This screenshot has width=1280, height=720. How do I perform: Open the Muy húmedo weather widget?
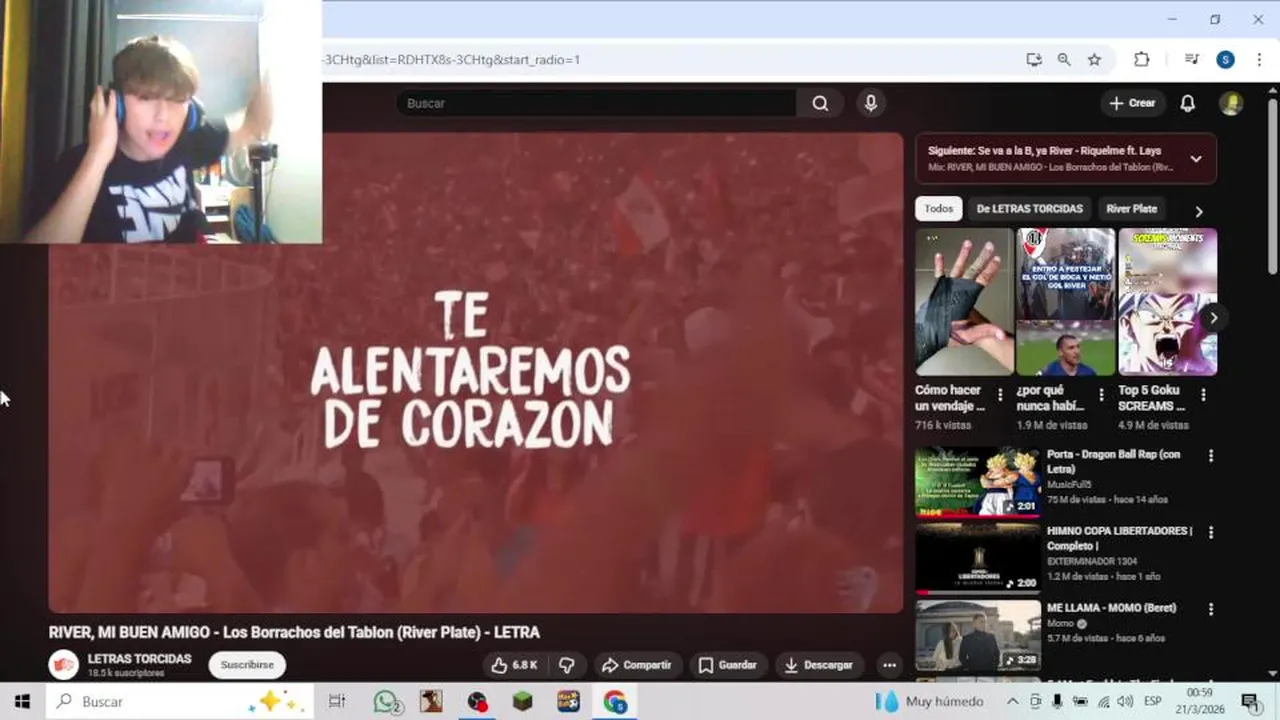point(929,701)
